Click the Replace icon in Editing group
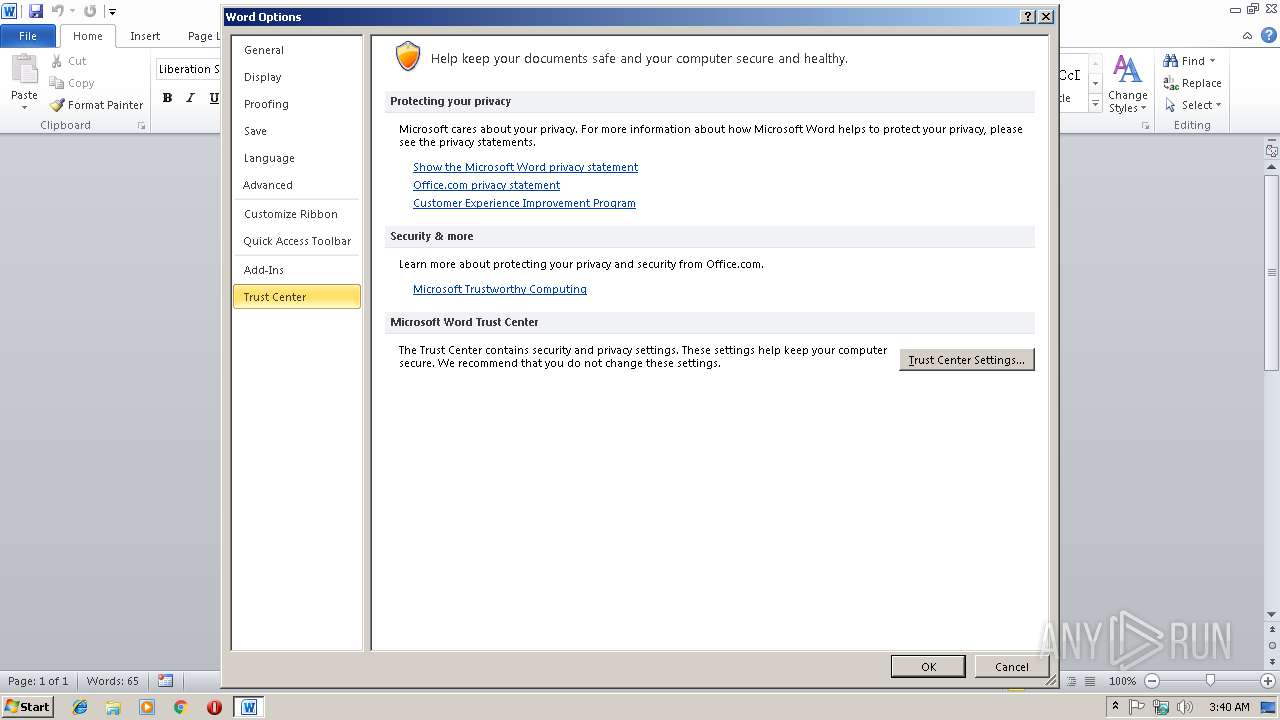 tap(1171, 83)
